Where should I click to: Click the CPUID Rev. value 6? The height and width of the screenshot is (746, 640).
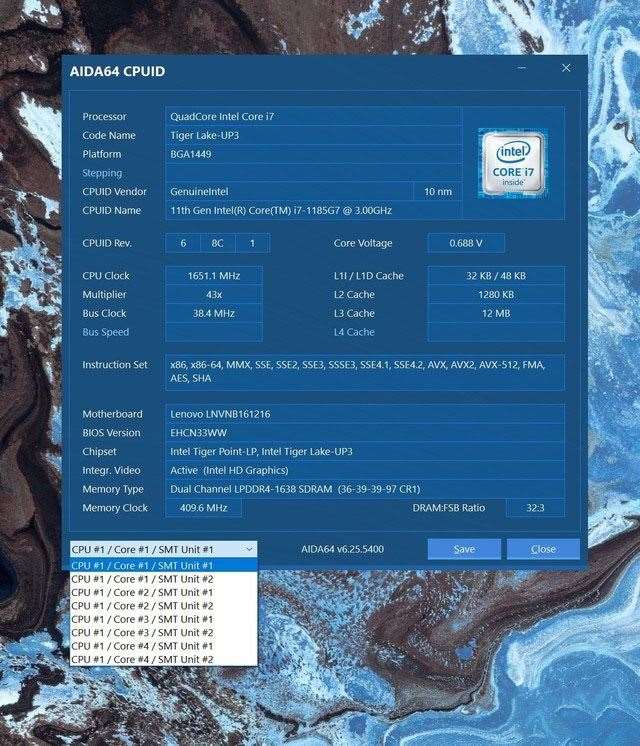183,243
